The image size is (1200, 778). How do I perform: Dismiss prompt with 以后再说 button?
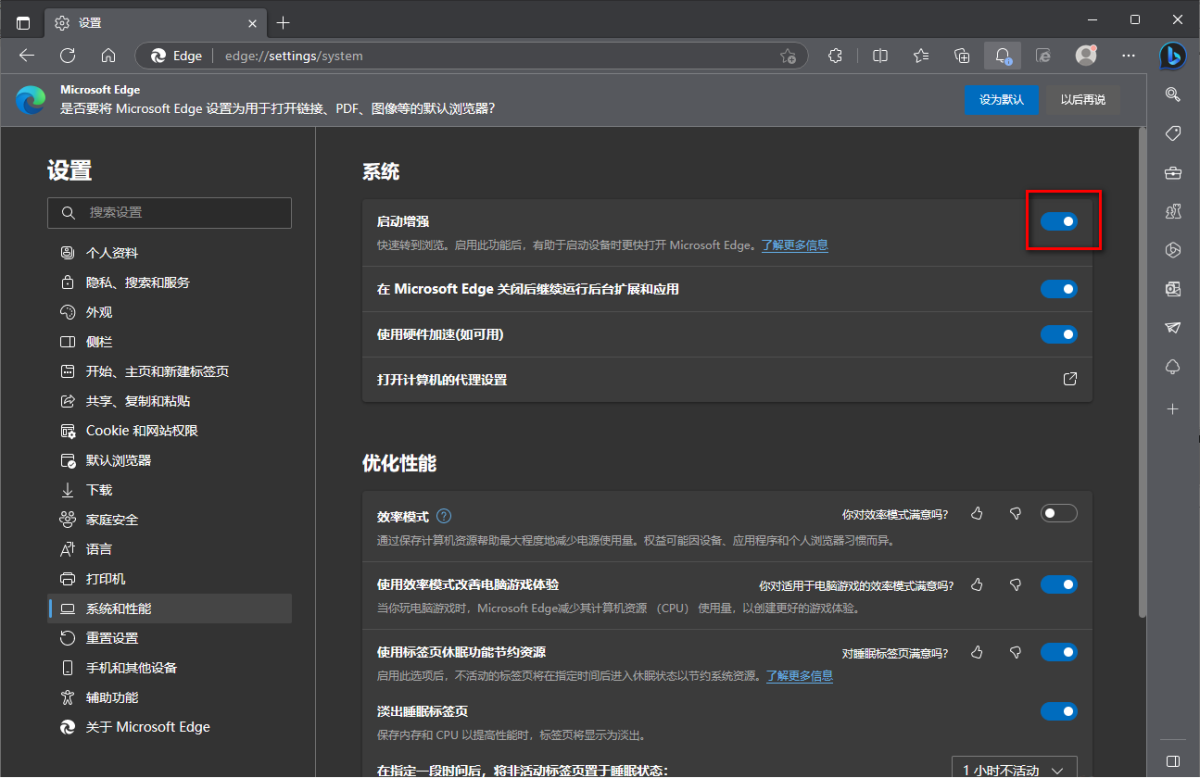pyautogui.click(x=1083, y=100)
